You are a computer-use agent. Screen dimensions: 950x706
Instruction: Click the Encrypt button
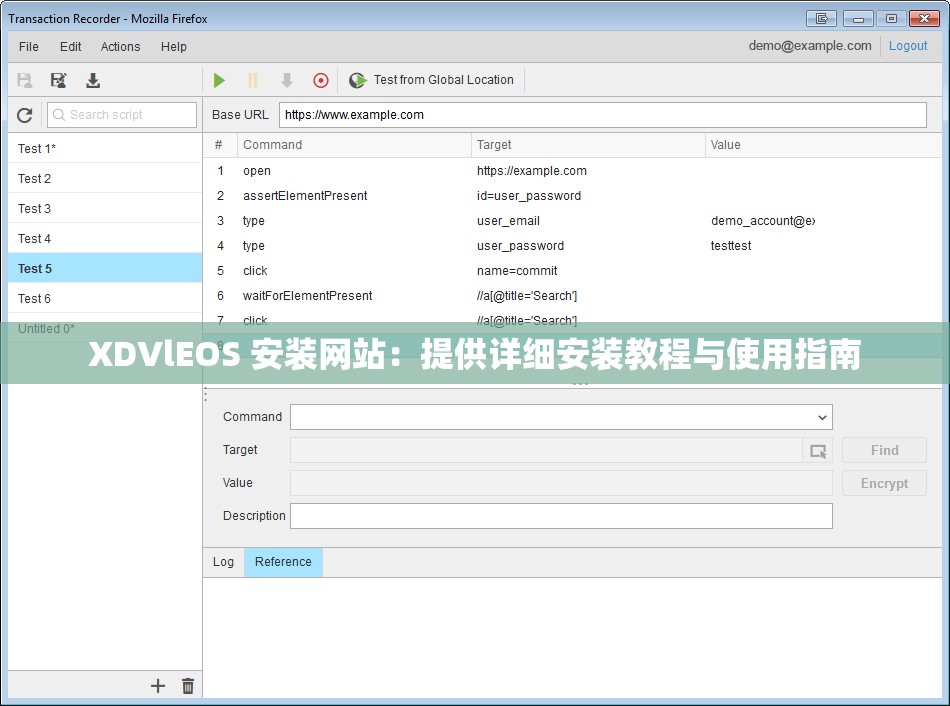[x=883, y=483]
